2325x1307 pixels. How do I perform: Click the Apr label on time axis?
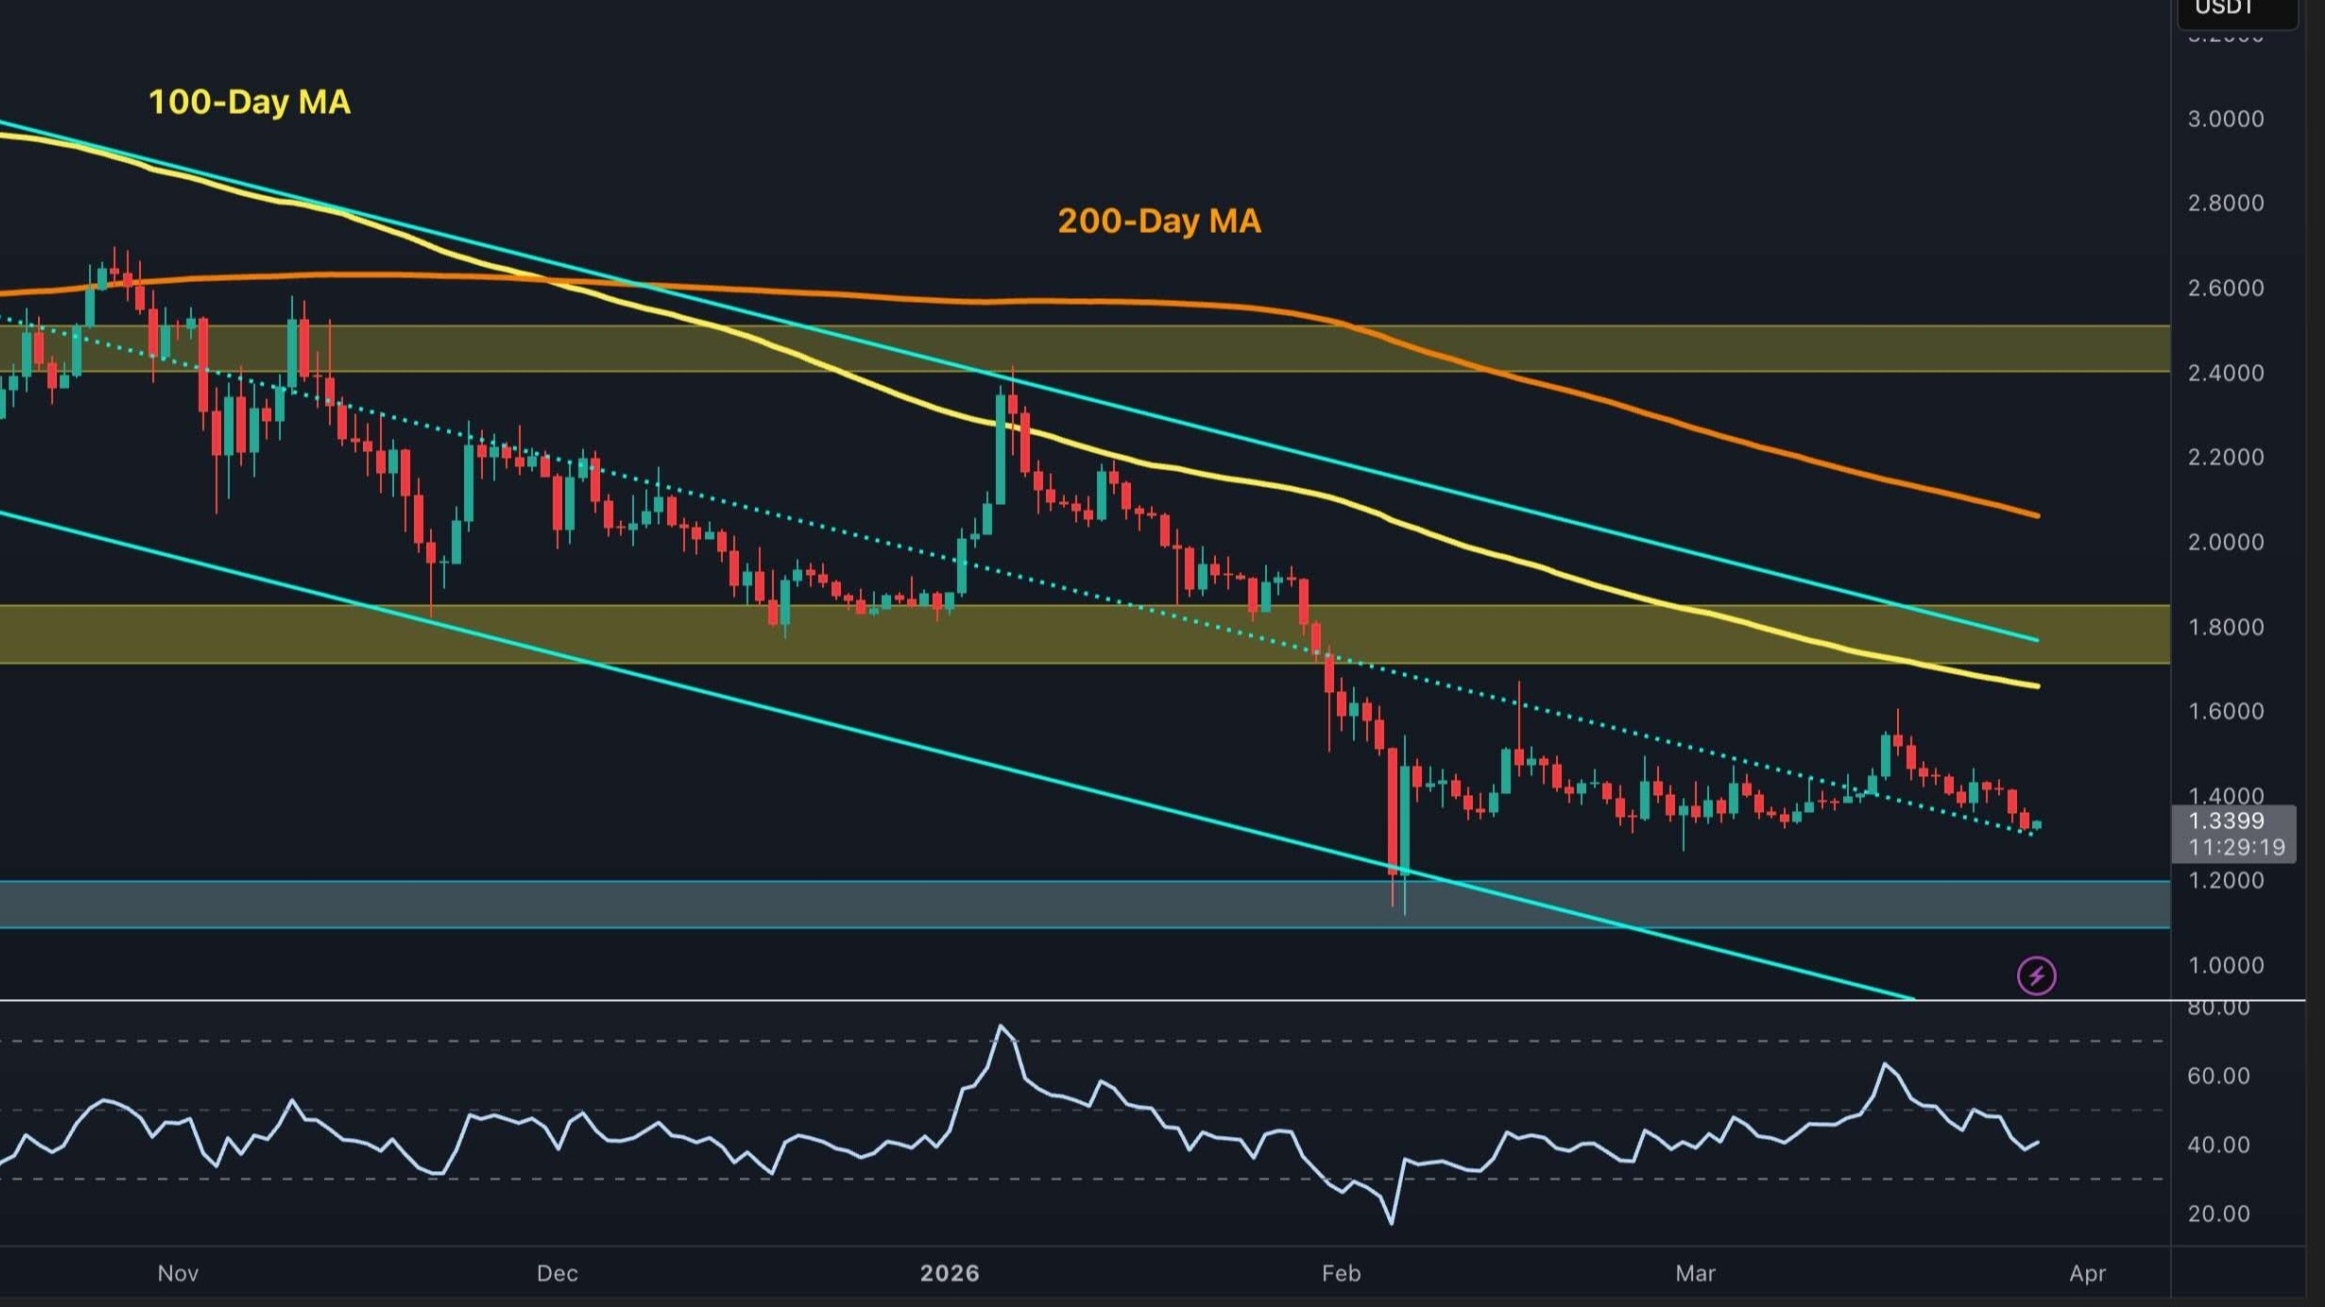(x=2087, y=1273)
